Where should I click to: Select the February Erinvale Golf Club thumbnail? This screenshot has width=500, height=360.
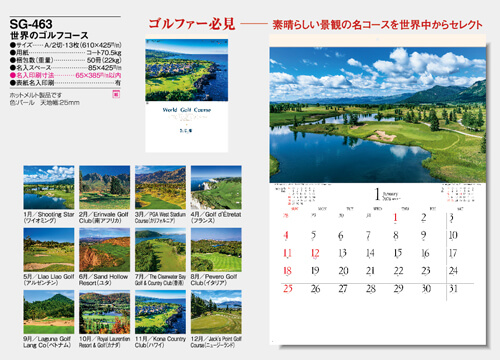tap(105, 187)
